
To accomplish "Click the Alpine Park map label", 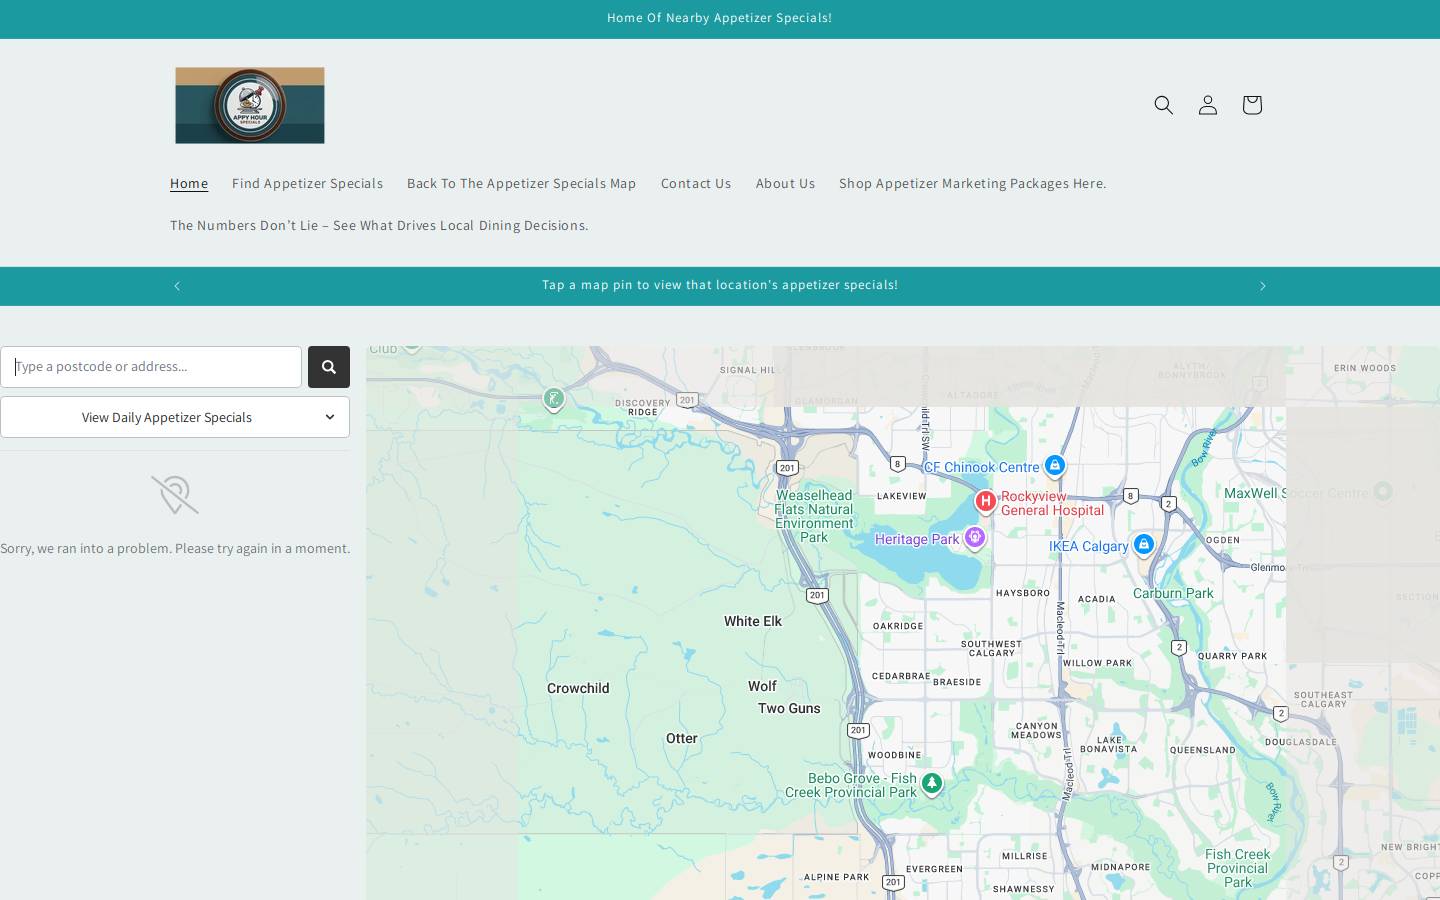I will pyautogui.click(x=837, y=877).
